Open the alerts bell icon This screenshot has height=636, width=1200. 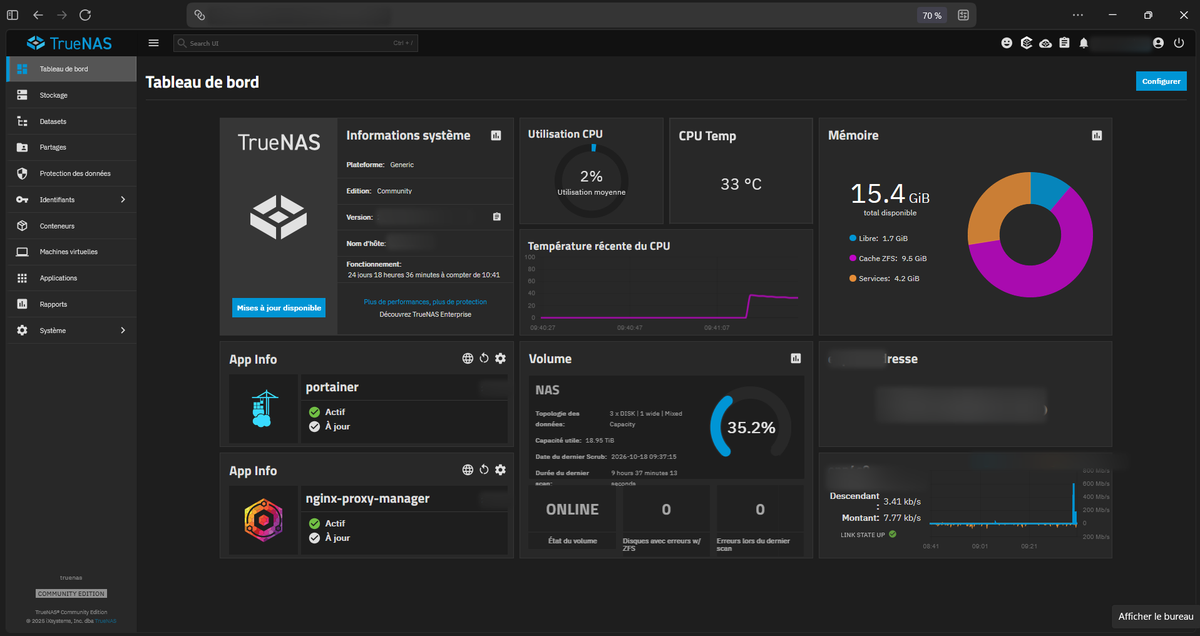(1083, 43)
